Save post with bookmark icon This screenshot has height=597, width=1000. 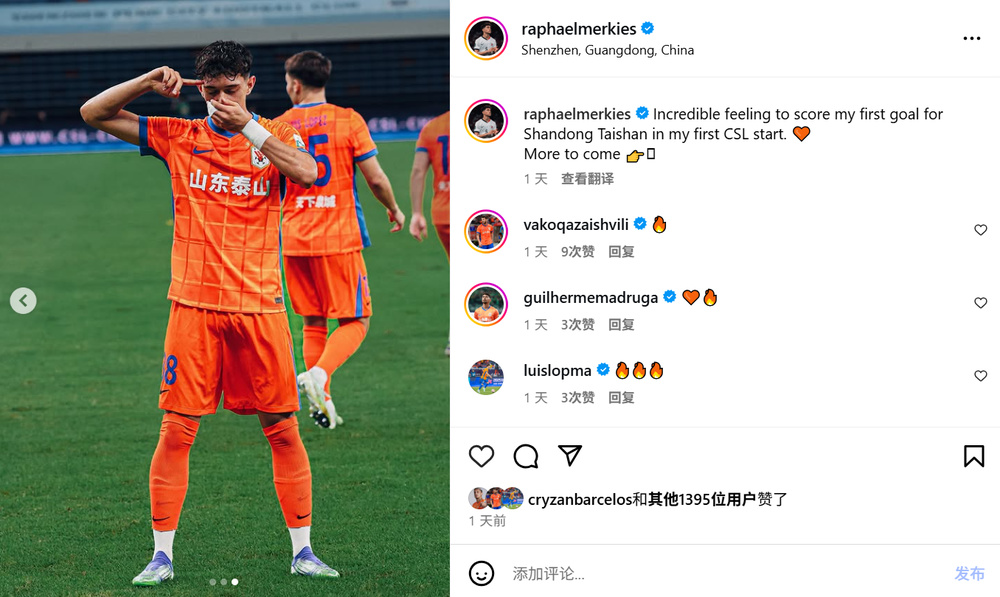tap(973, 456)
